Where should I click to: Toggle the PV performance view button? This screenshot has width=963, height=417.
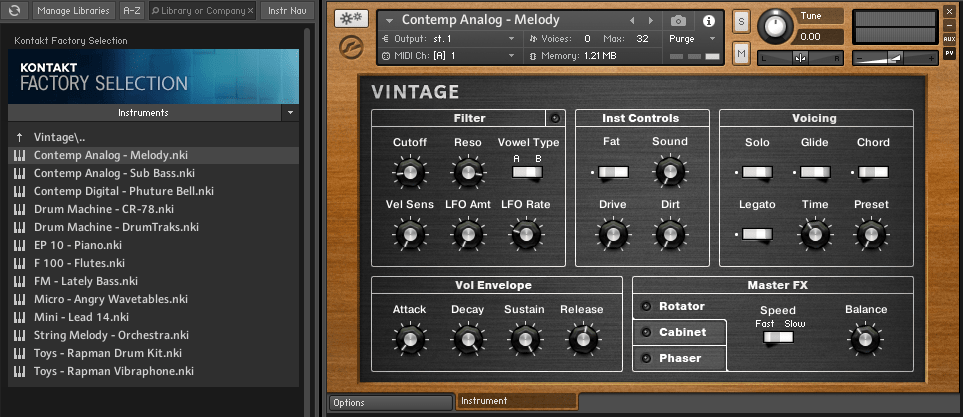[x=949, y=53]
